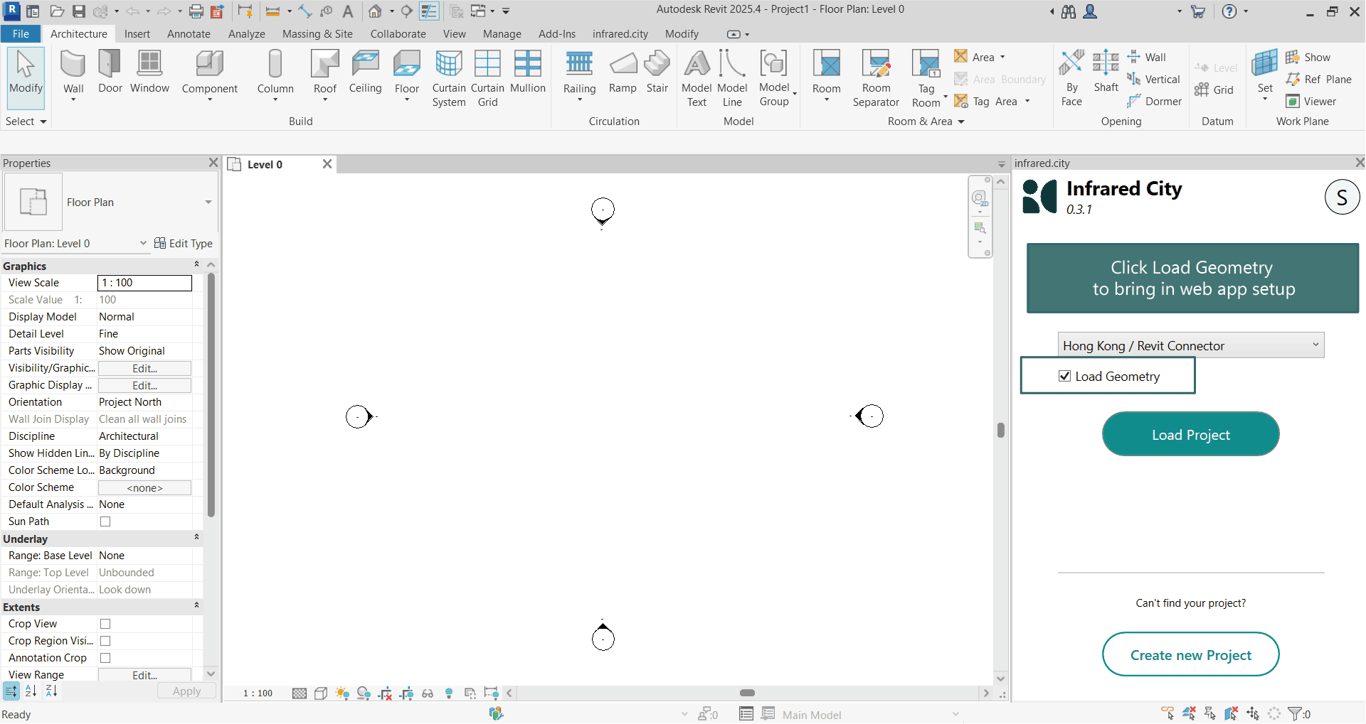Image resolution: width=1366 pixels, height=724 pixels.
Task: Select the Ref Plane tool
Action: pos(1318,79)
